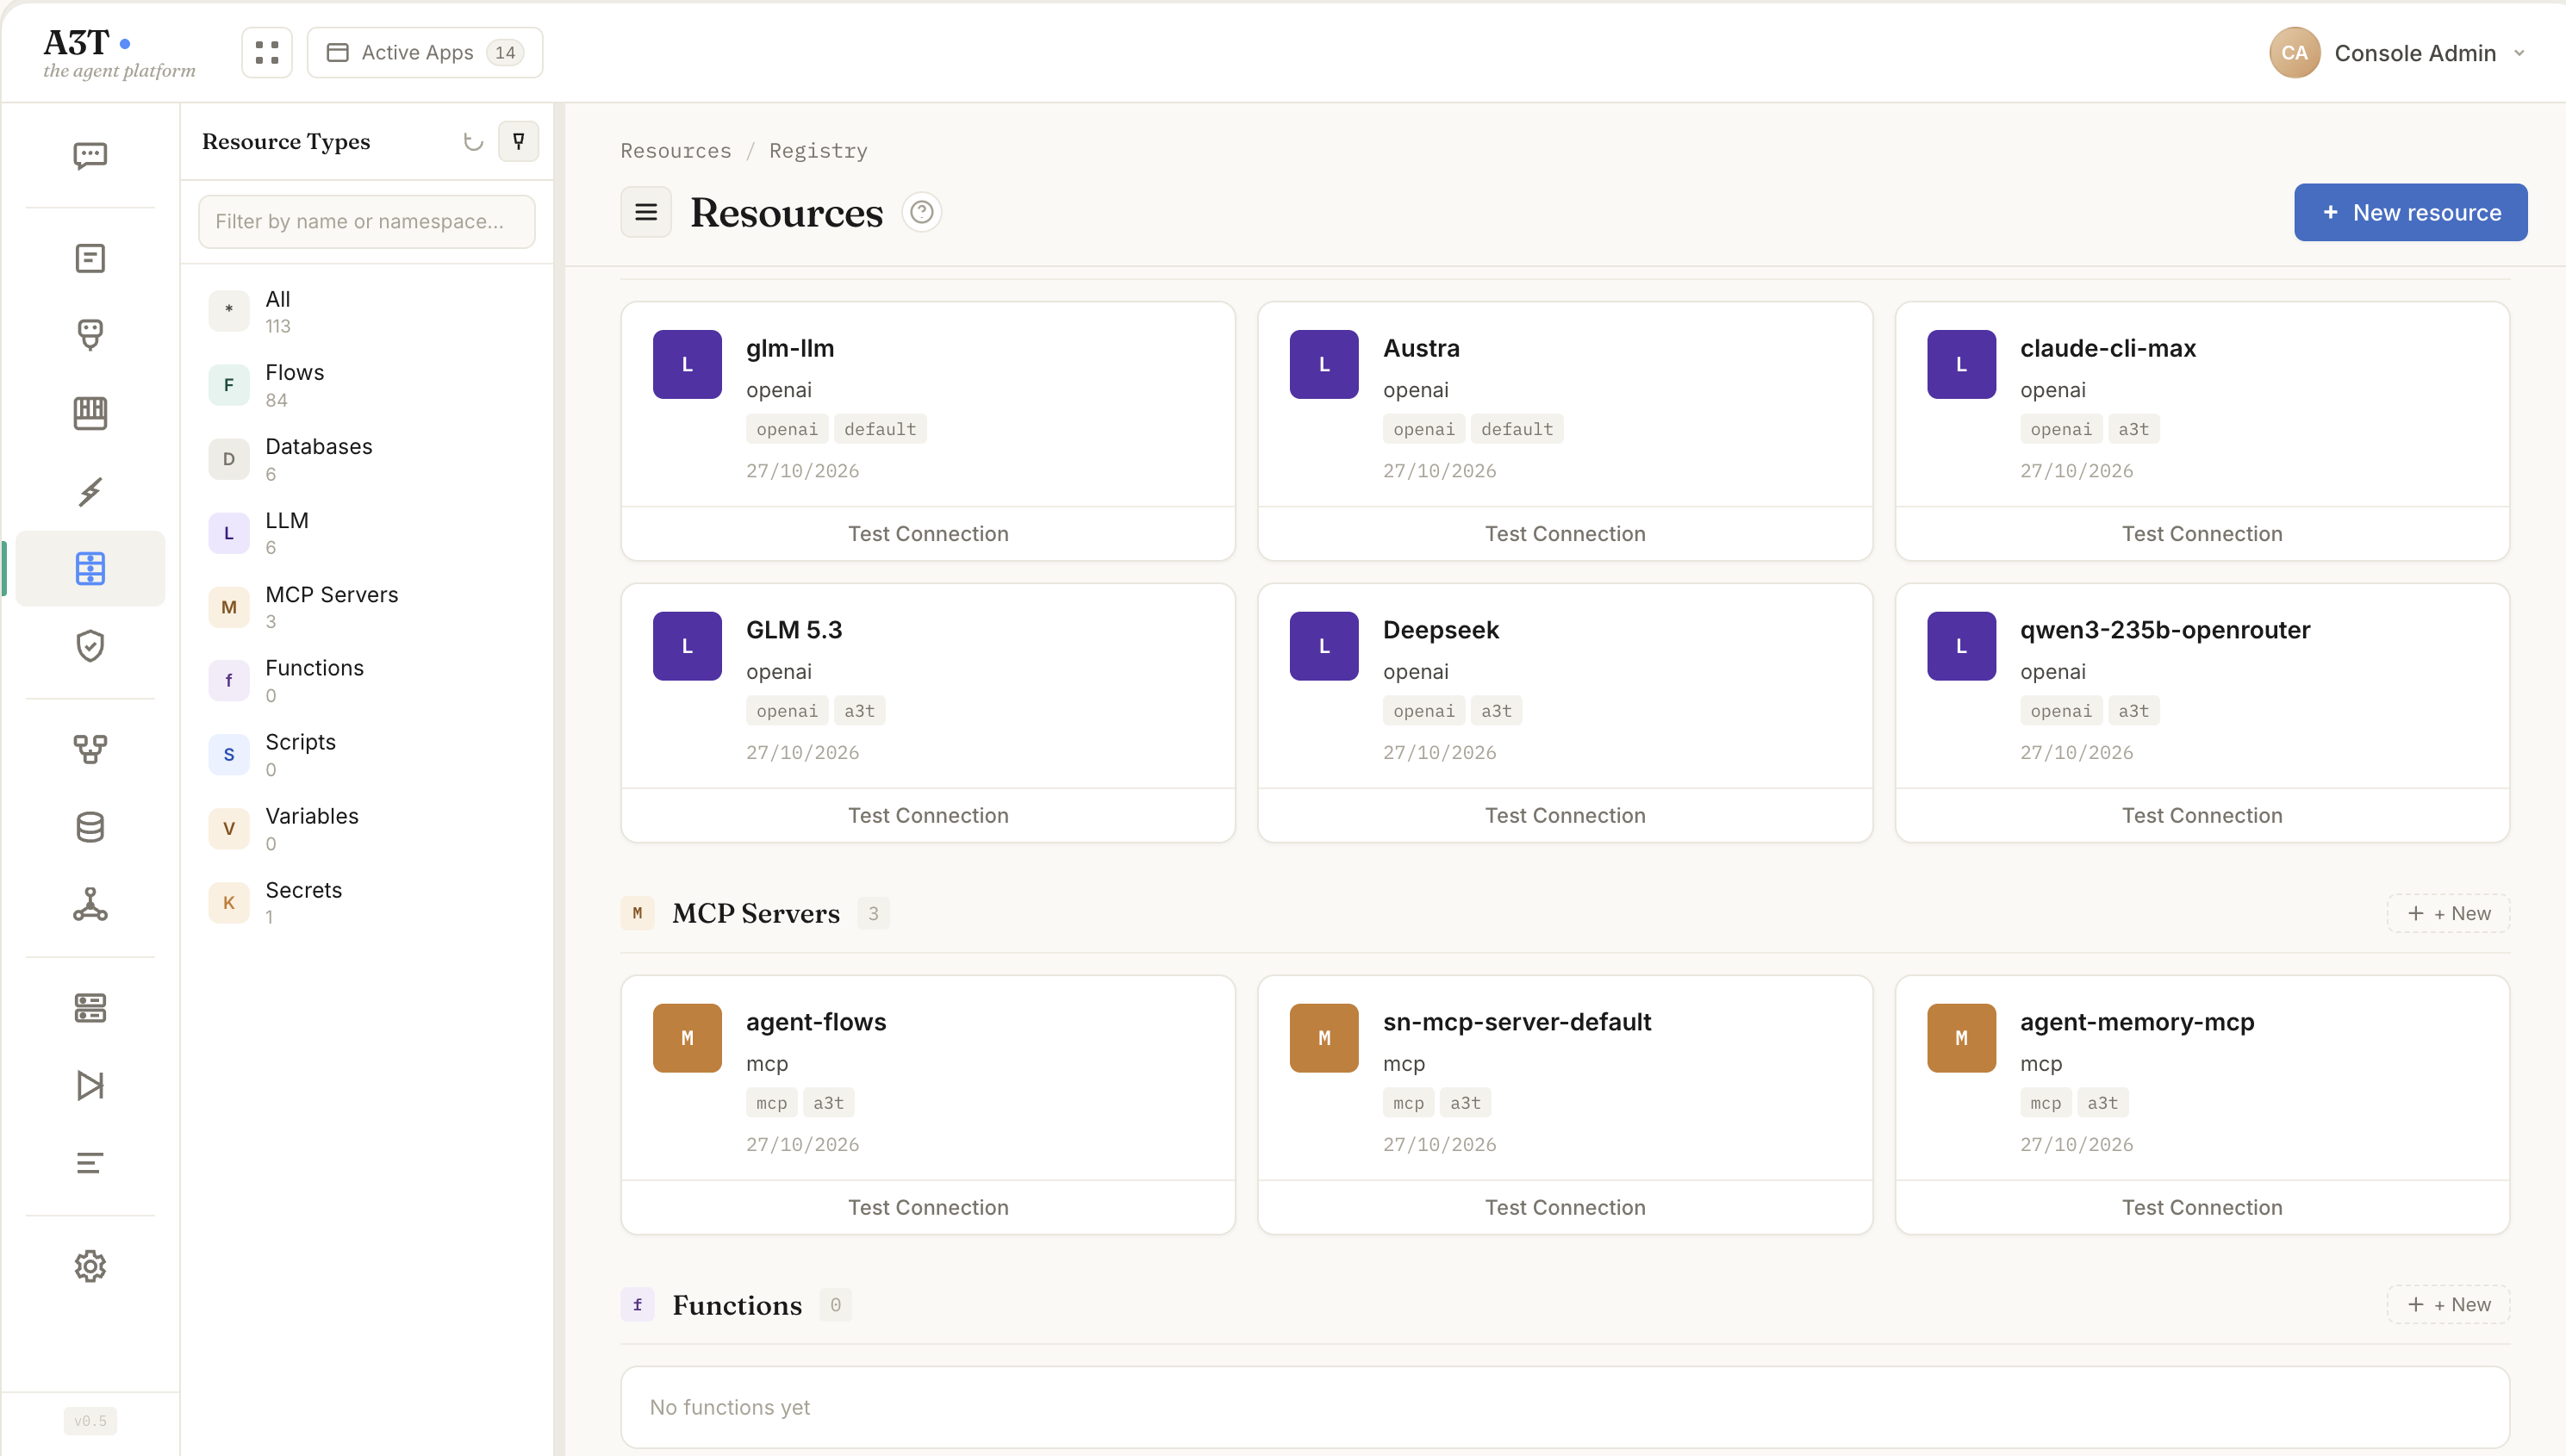
Task: Open the lightning bolt triggers icon
Action: (x=90, y=491)
